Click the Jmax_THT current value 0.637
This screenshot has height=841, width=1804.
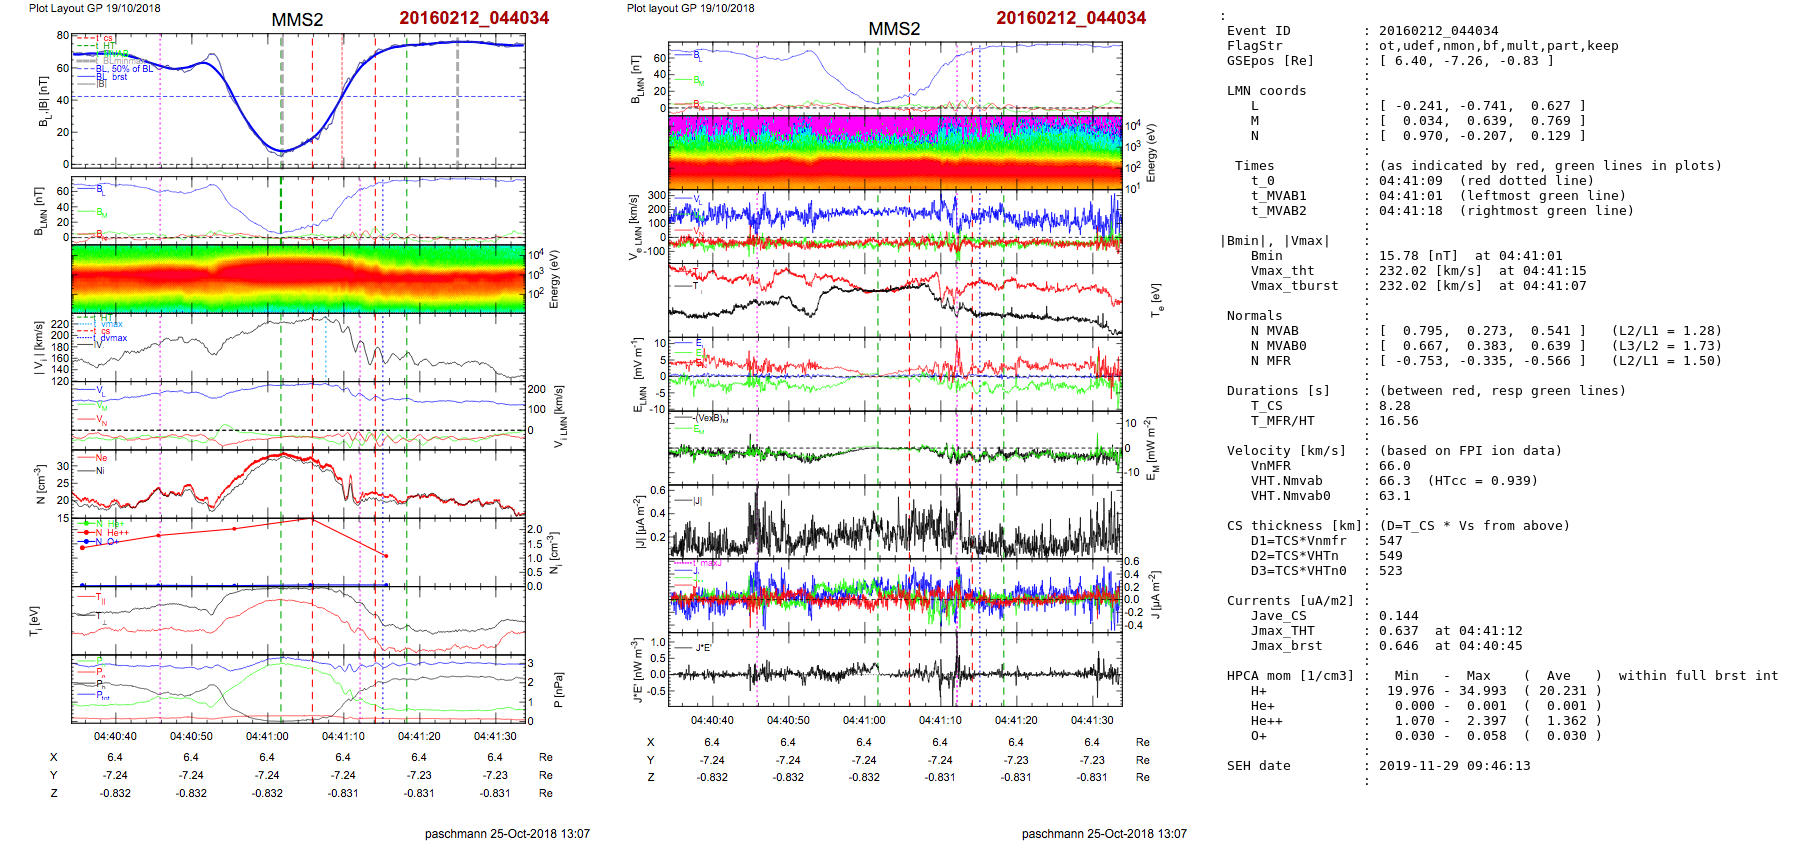1398,631
